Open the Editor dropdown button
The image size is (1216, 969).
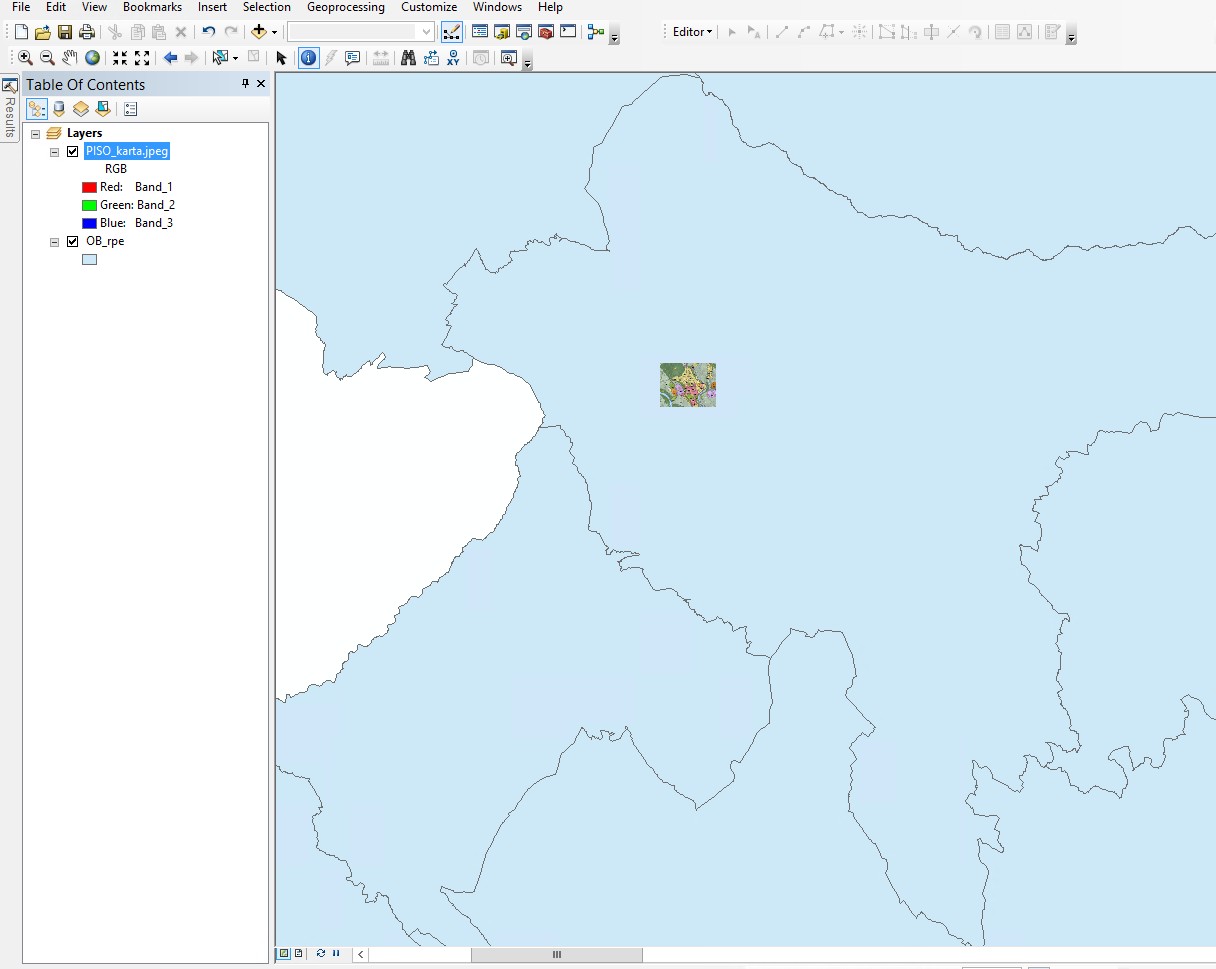(692, 32)
